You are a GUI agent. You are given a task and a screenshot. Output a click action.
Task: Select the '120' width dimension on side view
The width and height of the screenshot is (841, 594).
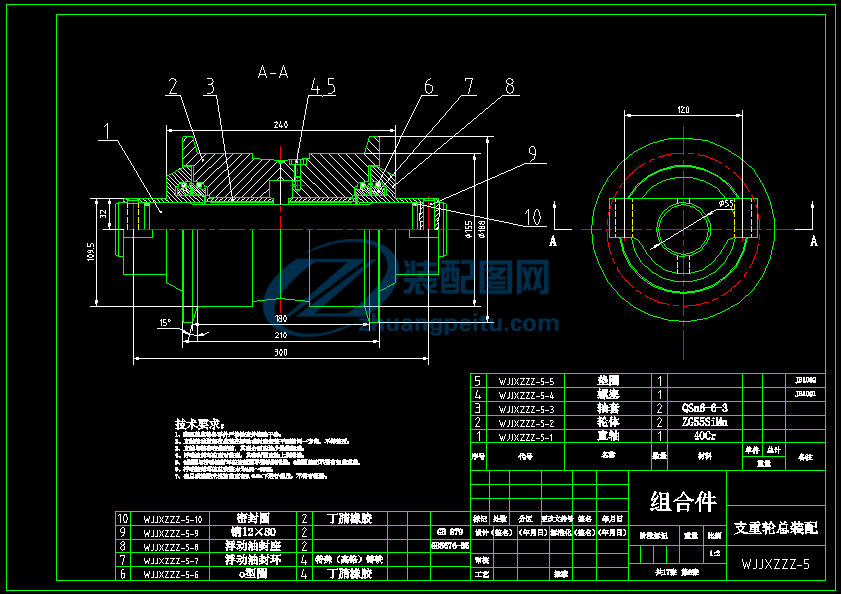(x=683, y=110)
